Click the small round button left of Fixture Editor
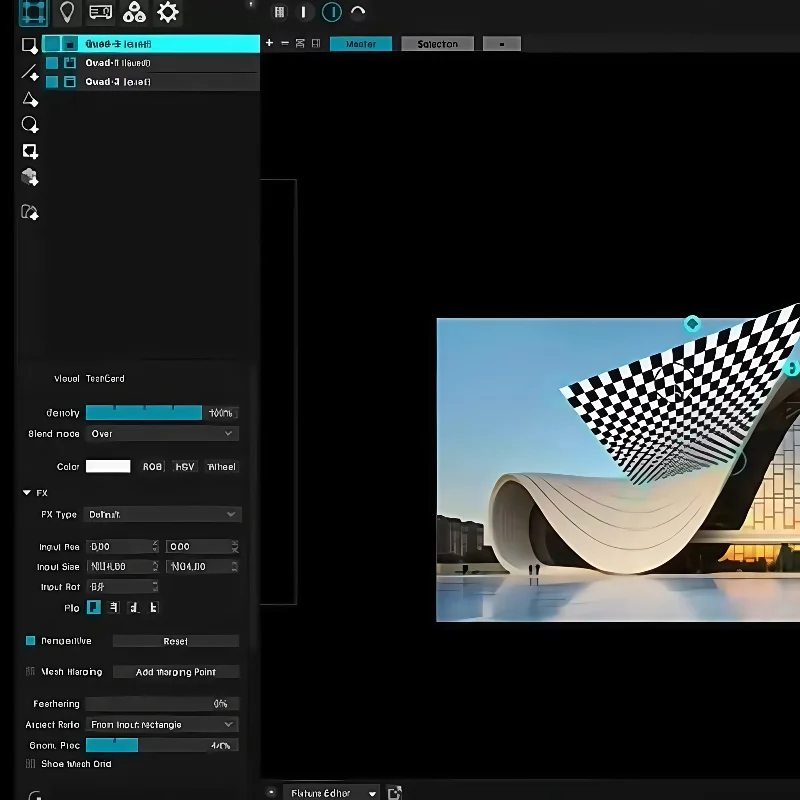Screen dimensions: 800x800 pos(271,792)
